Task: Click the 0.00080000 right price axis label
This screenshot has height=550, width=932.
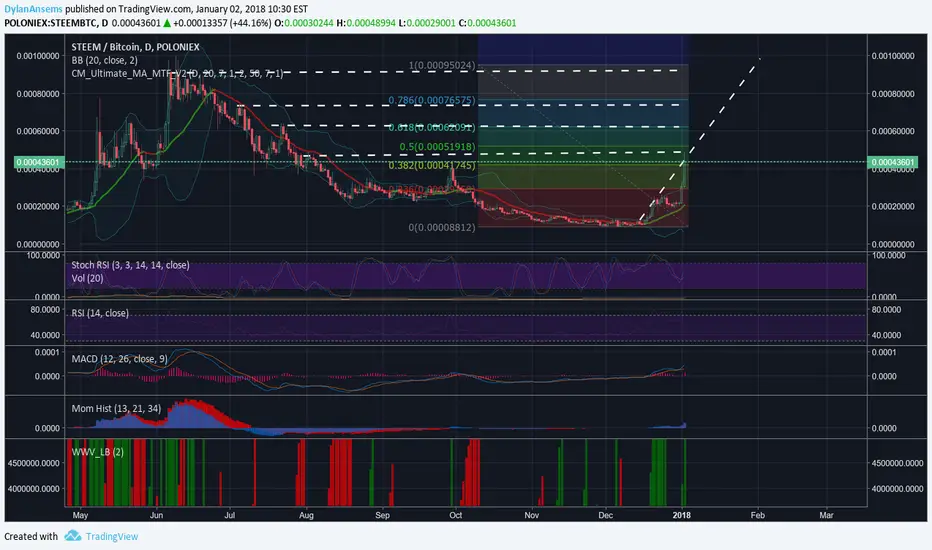Action: [x=893, y=94]
